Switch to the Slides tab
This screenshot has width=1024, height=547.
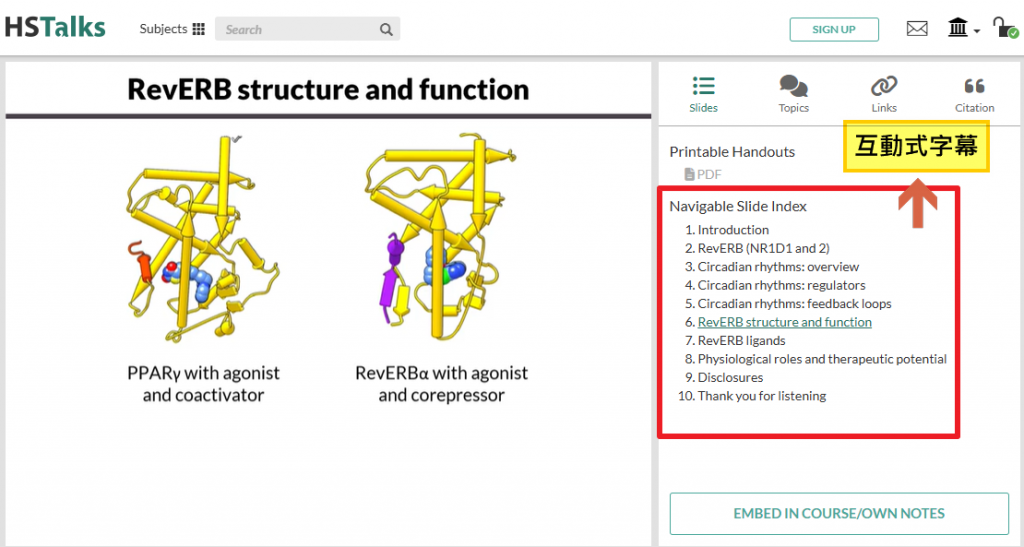pyautogui.click(x=703, y=93)
